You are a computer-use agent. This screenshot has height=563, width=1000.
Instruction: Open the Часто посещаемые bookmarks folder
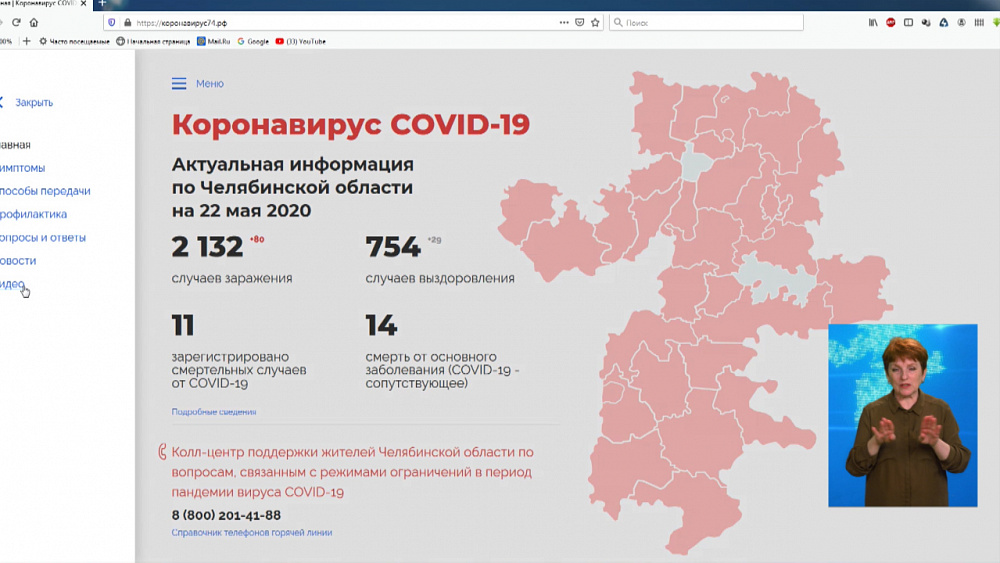pos(74,41)
